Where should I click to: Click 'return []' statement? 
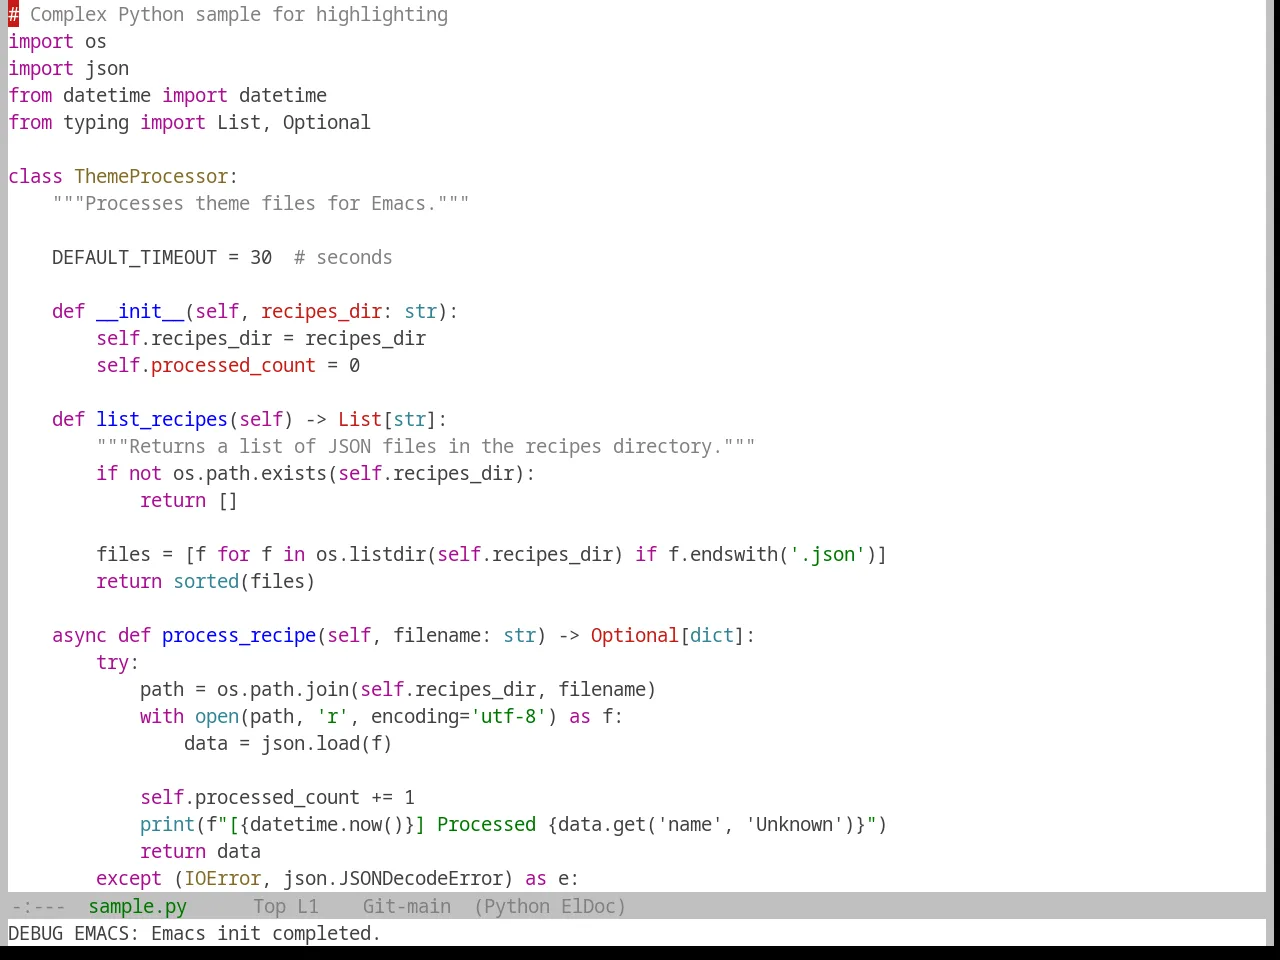[189, 500]
